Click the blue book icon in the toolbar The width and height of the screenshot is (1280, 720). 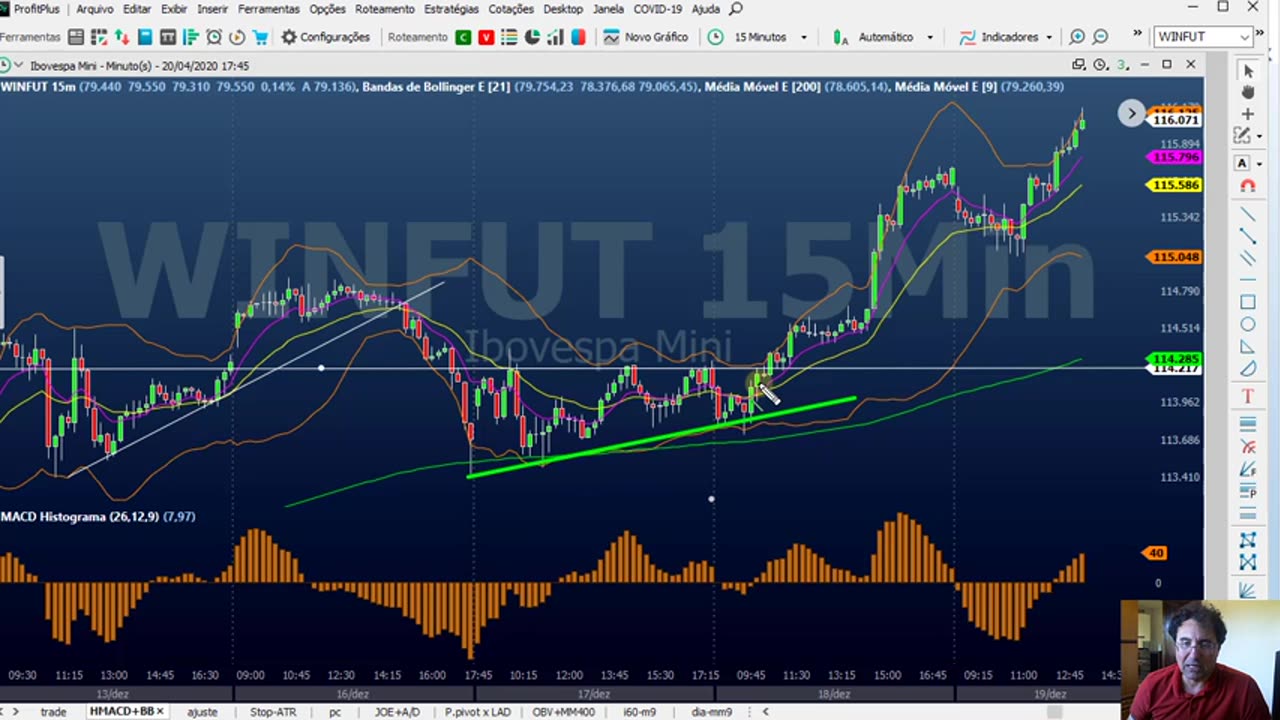[145, 37]
